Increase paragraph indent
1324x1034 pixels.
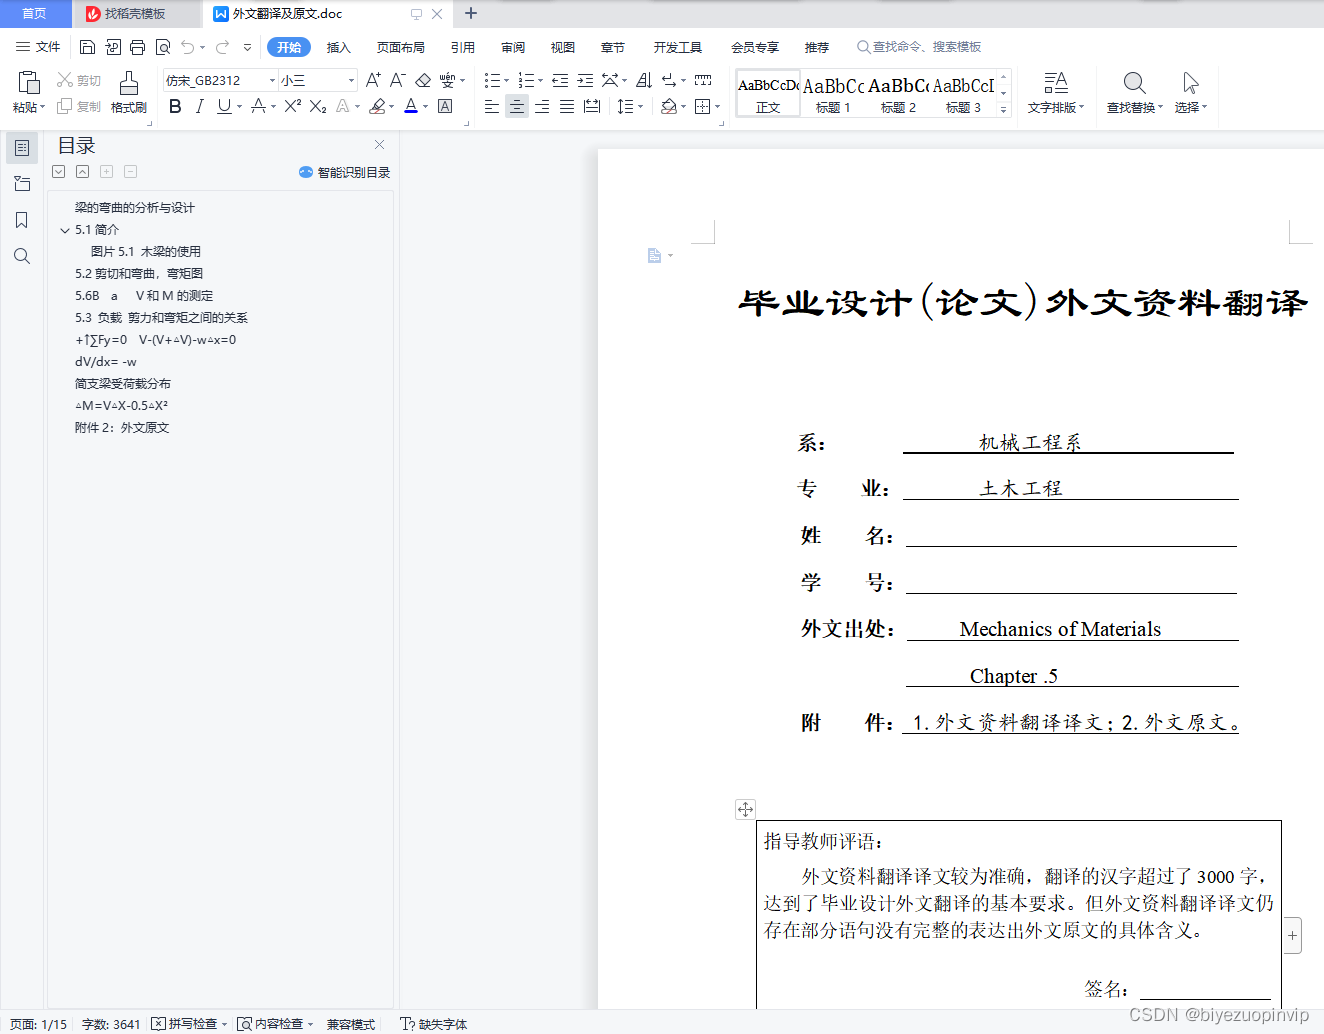coord(585,80)
